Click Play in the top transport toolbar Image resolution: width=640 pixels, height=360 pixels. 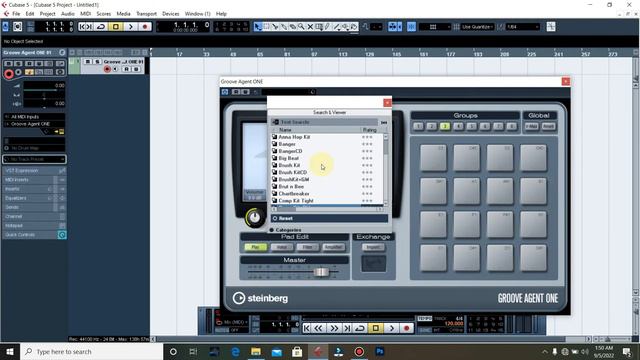point(130,27)
